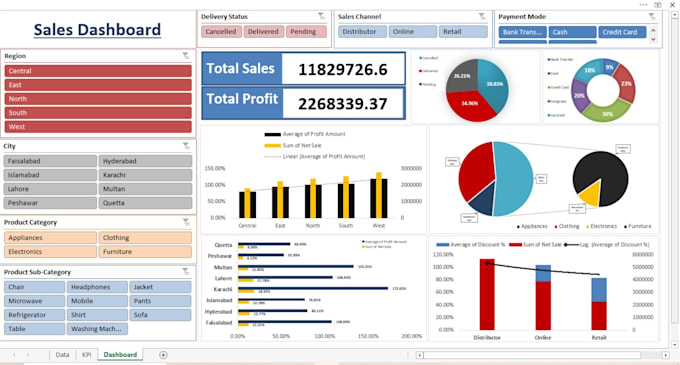Screen dimensions: 680x365
Task: Toggle the Pending delivery status filter
Action: click(x=306, y=32)
